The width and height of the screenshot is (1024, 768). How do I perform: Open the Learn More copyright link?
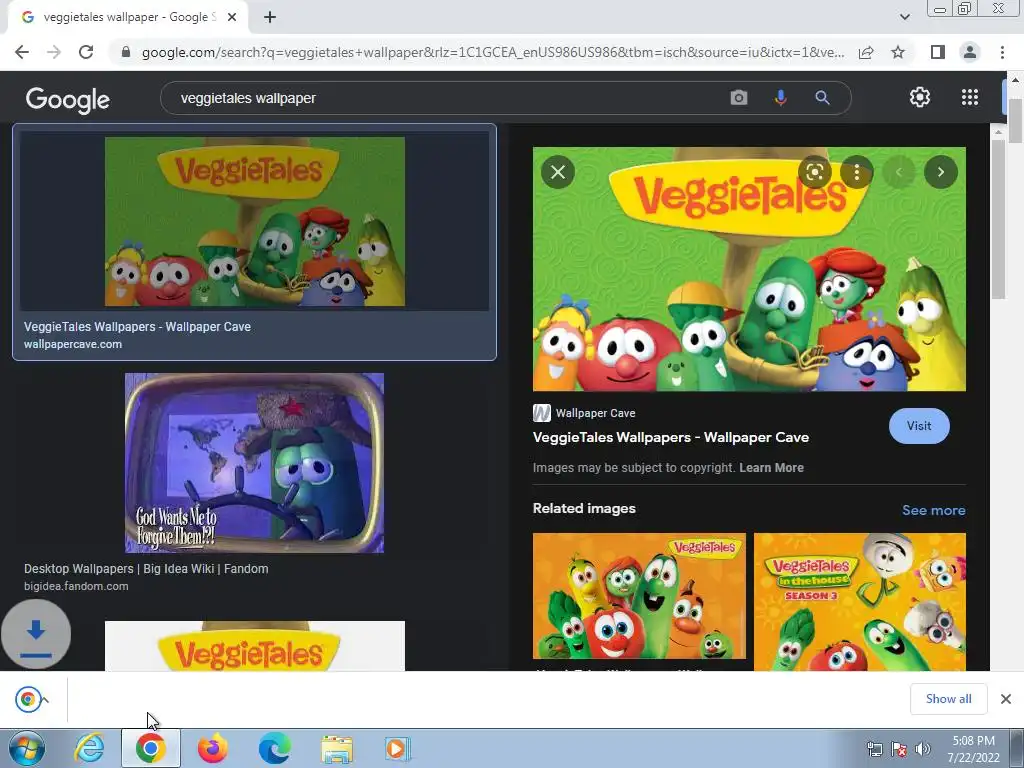[771, 468]
